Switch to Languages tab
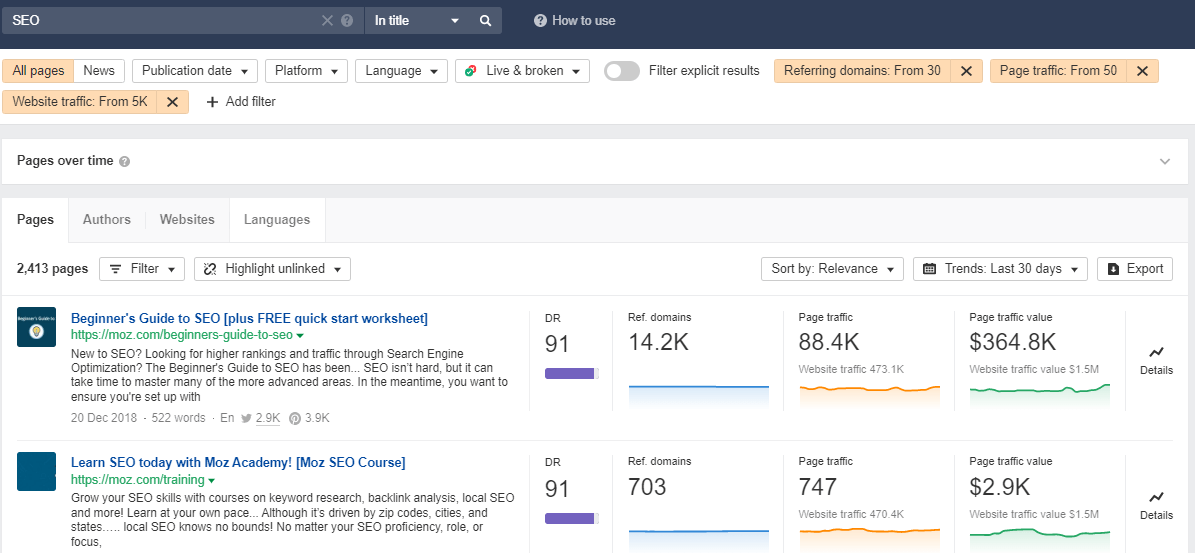 (x=277, y=219)
